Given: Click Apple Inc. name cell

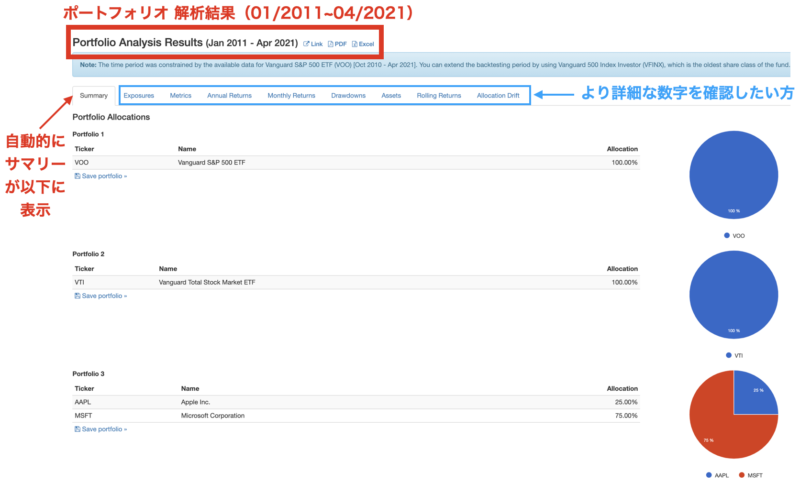Looking at the screenshot, I should tap(195, 402).
